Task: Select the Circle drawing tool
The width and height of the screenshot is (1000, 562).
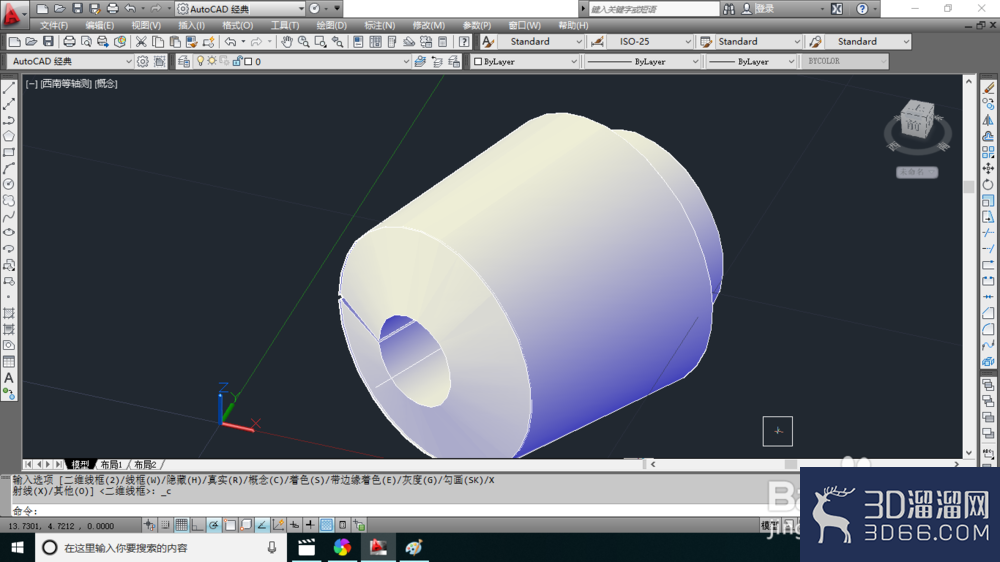Action: pos(9,184)
